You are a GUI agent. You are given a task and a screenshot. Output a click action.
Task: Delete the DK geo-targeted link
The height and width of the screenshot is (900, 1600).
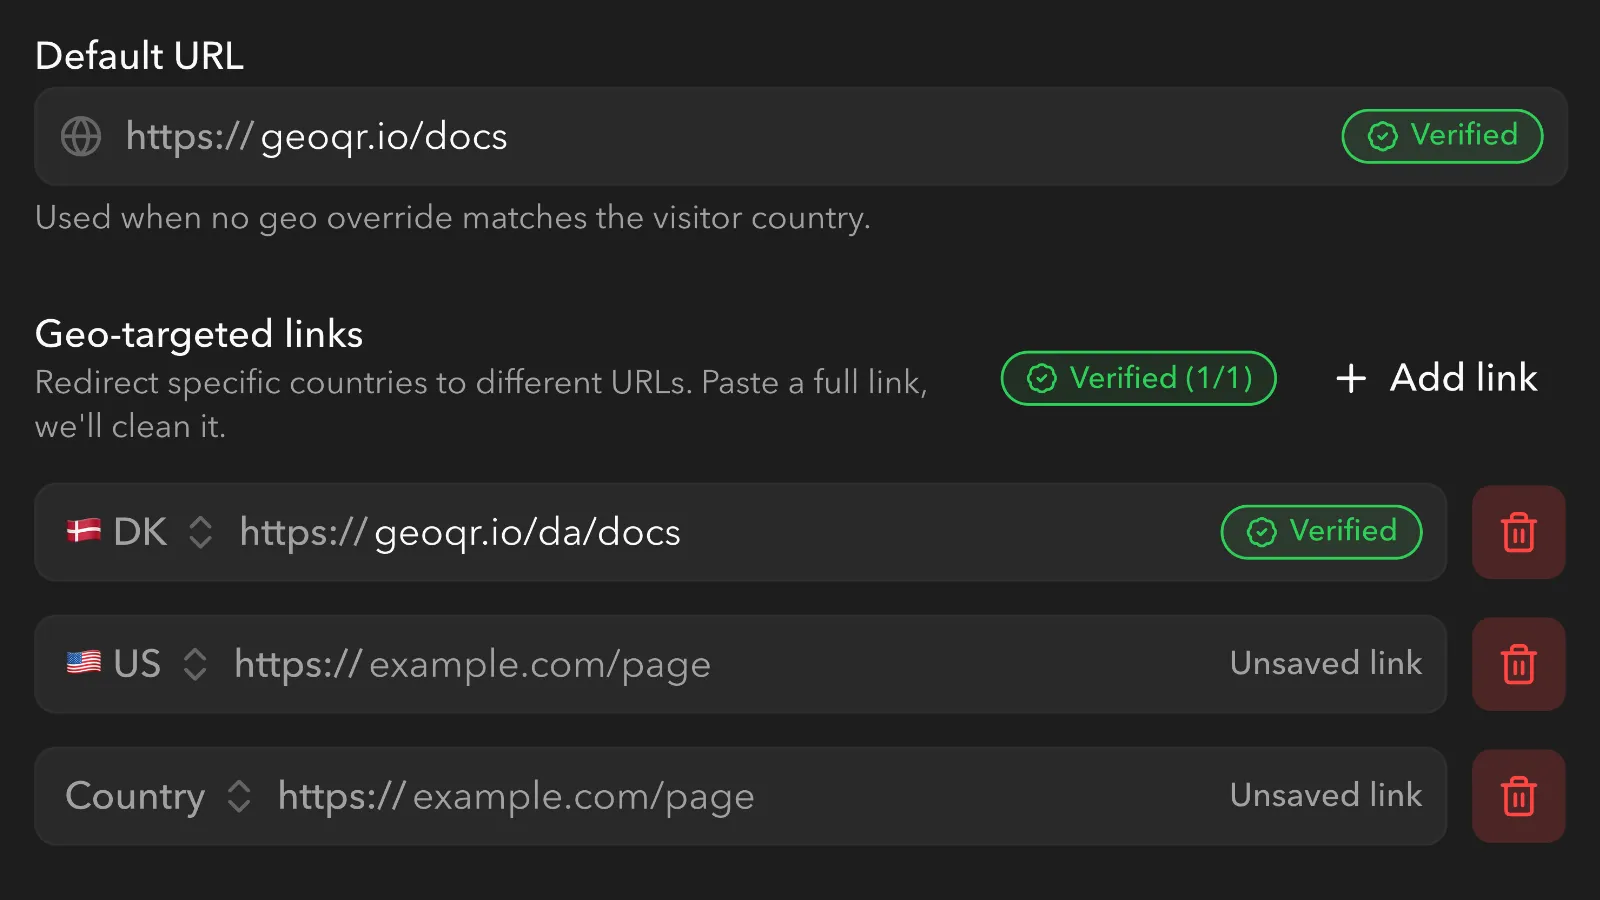[1518, 532]
